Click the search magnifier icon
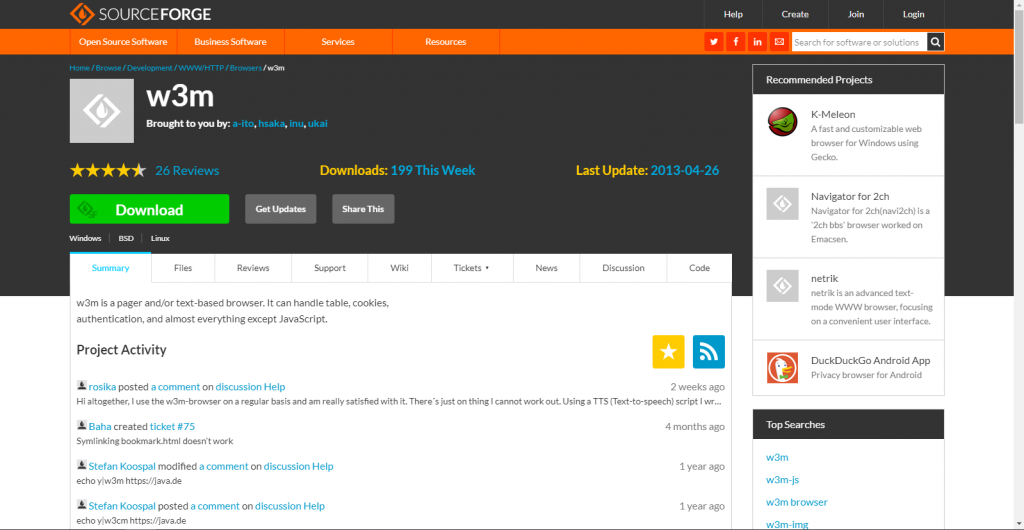 [x=935, y=42]
